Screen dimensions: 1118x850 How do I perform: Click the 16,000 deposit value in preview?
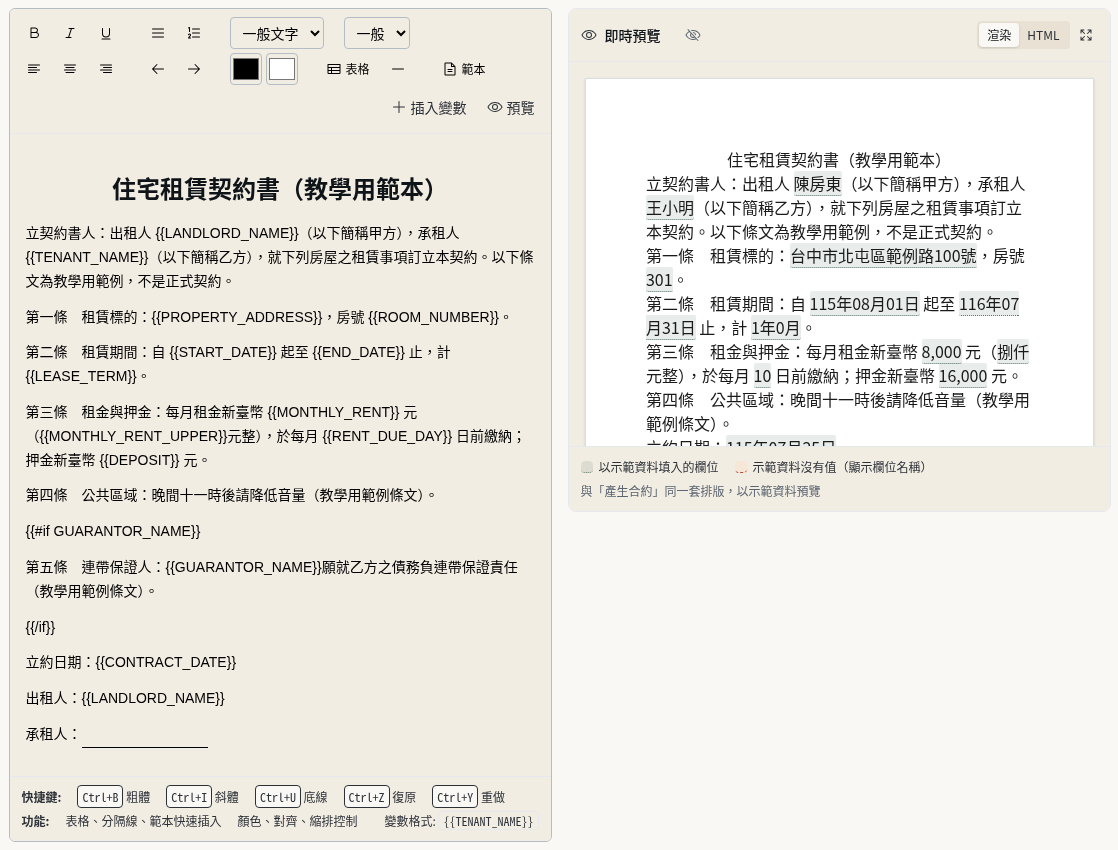point(963,377)
